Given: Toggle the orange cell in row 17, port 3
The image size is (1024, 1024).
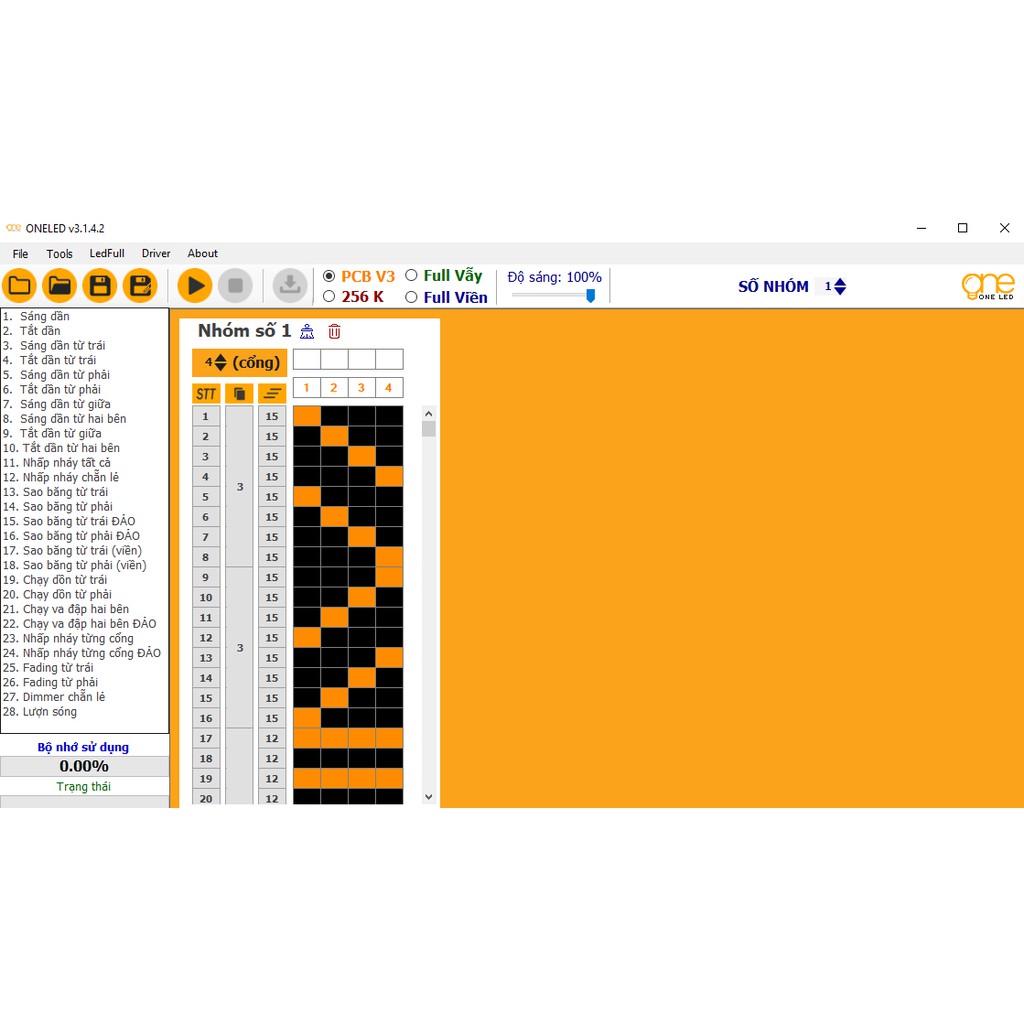Looking at the screenshot, I should click(x=362, y=738).
